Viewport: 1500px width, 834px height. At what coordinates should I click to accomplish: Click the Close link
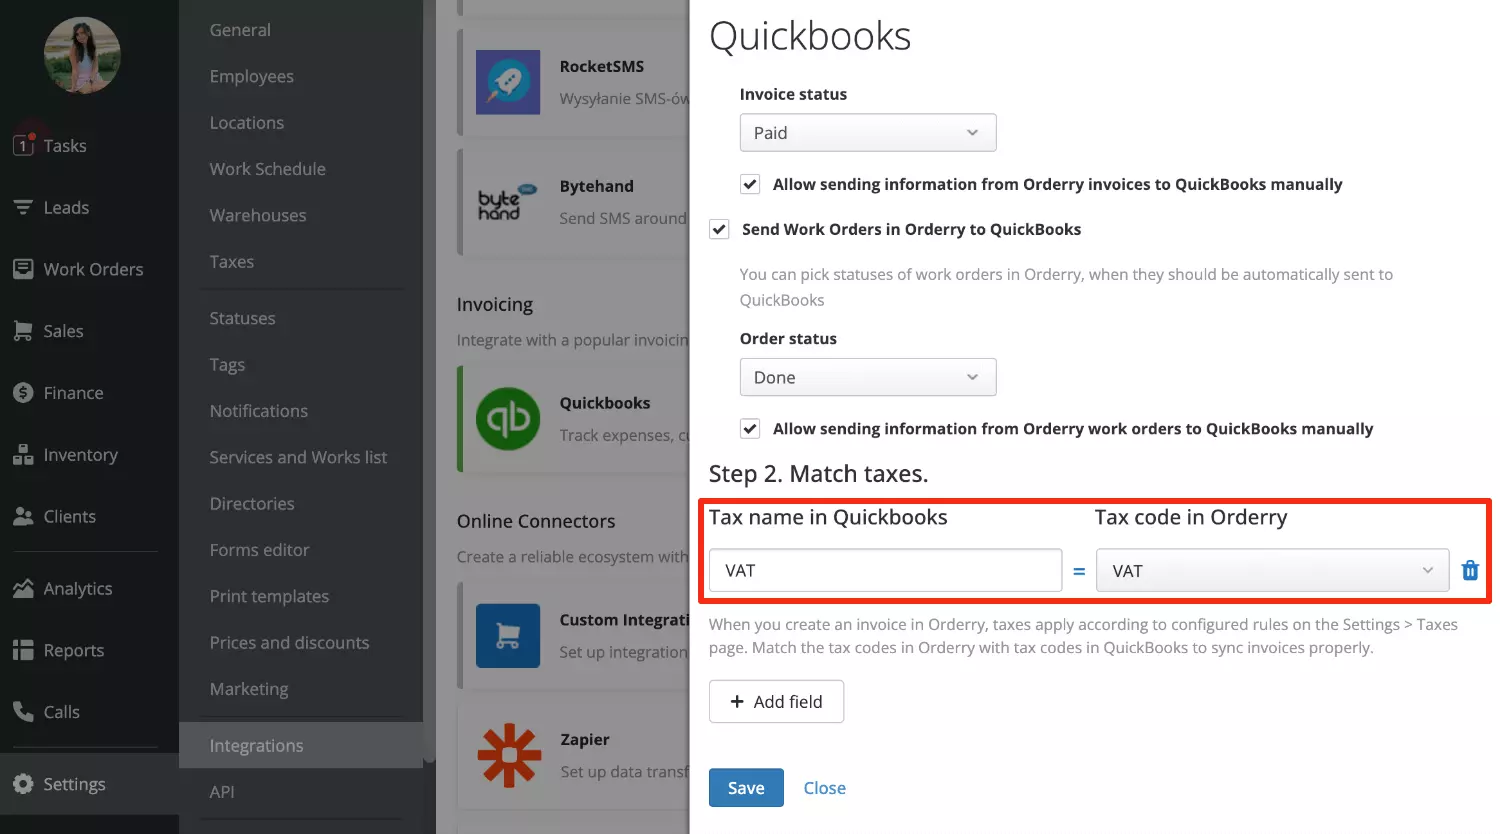click(x=825, y=788)
